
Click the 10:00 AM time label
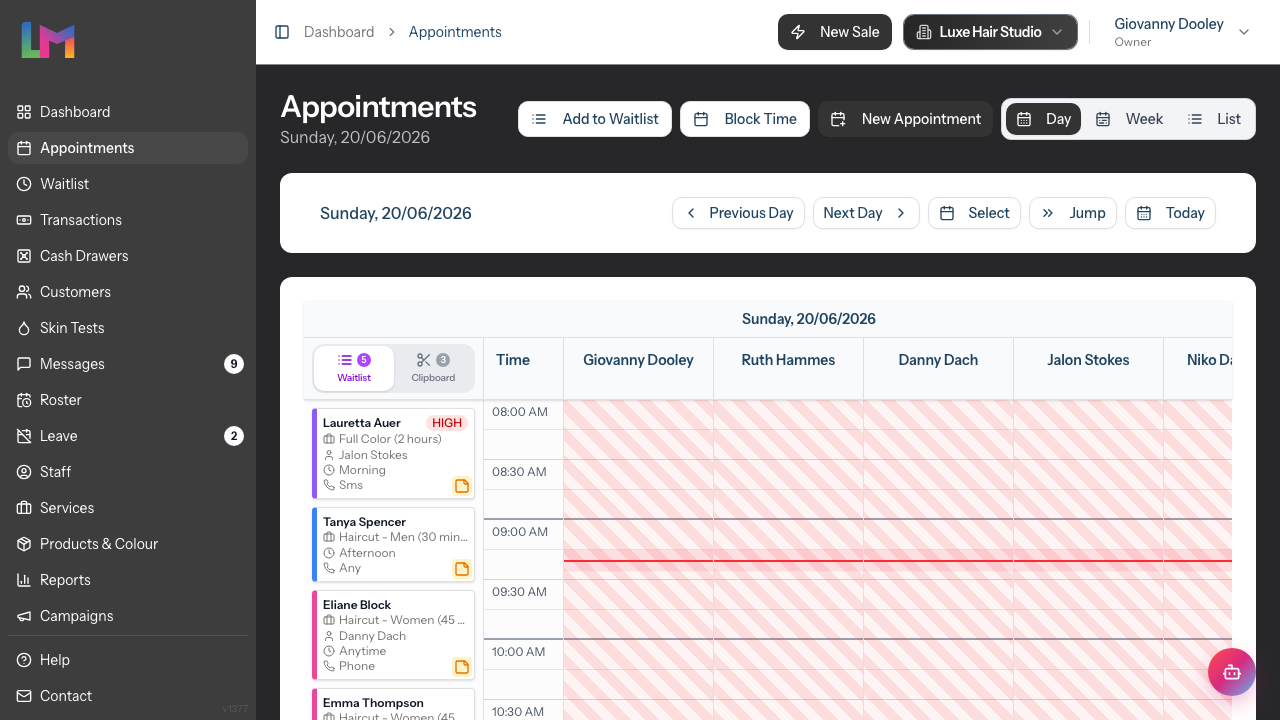519,652
